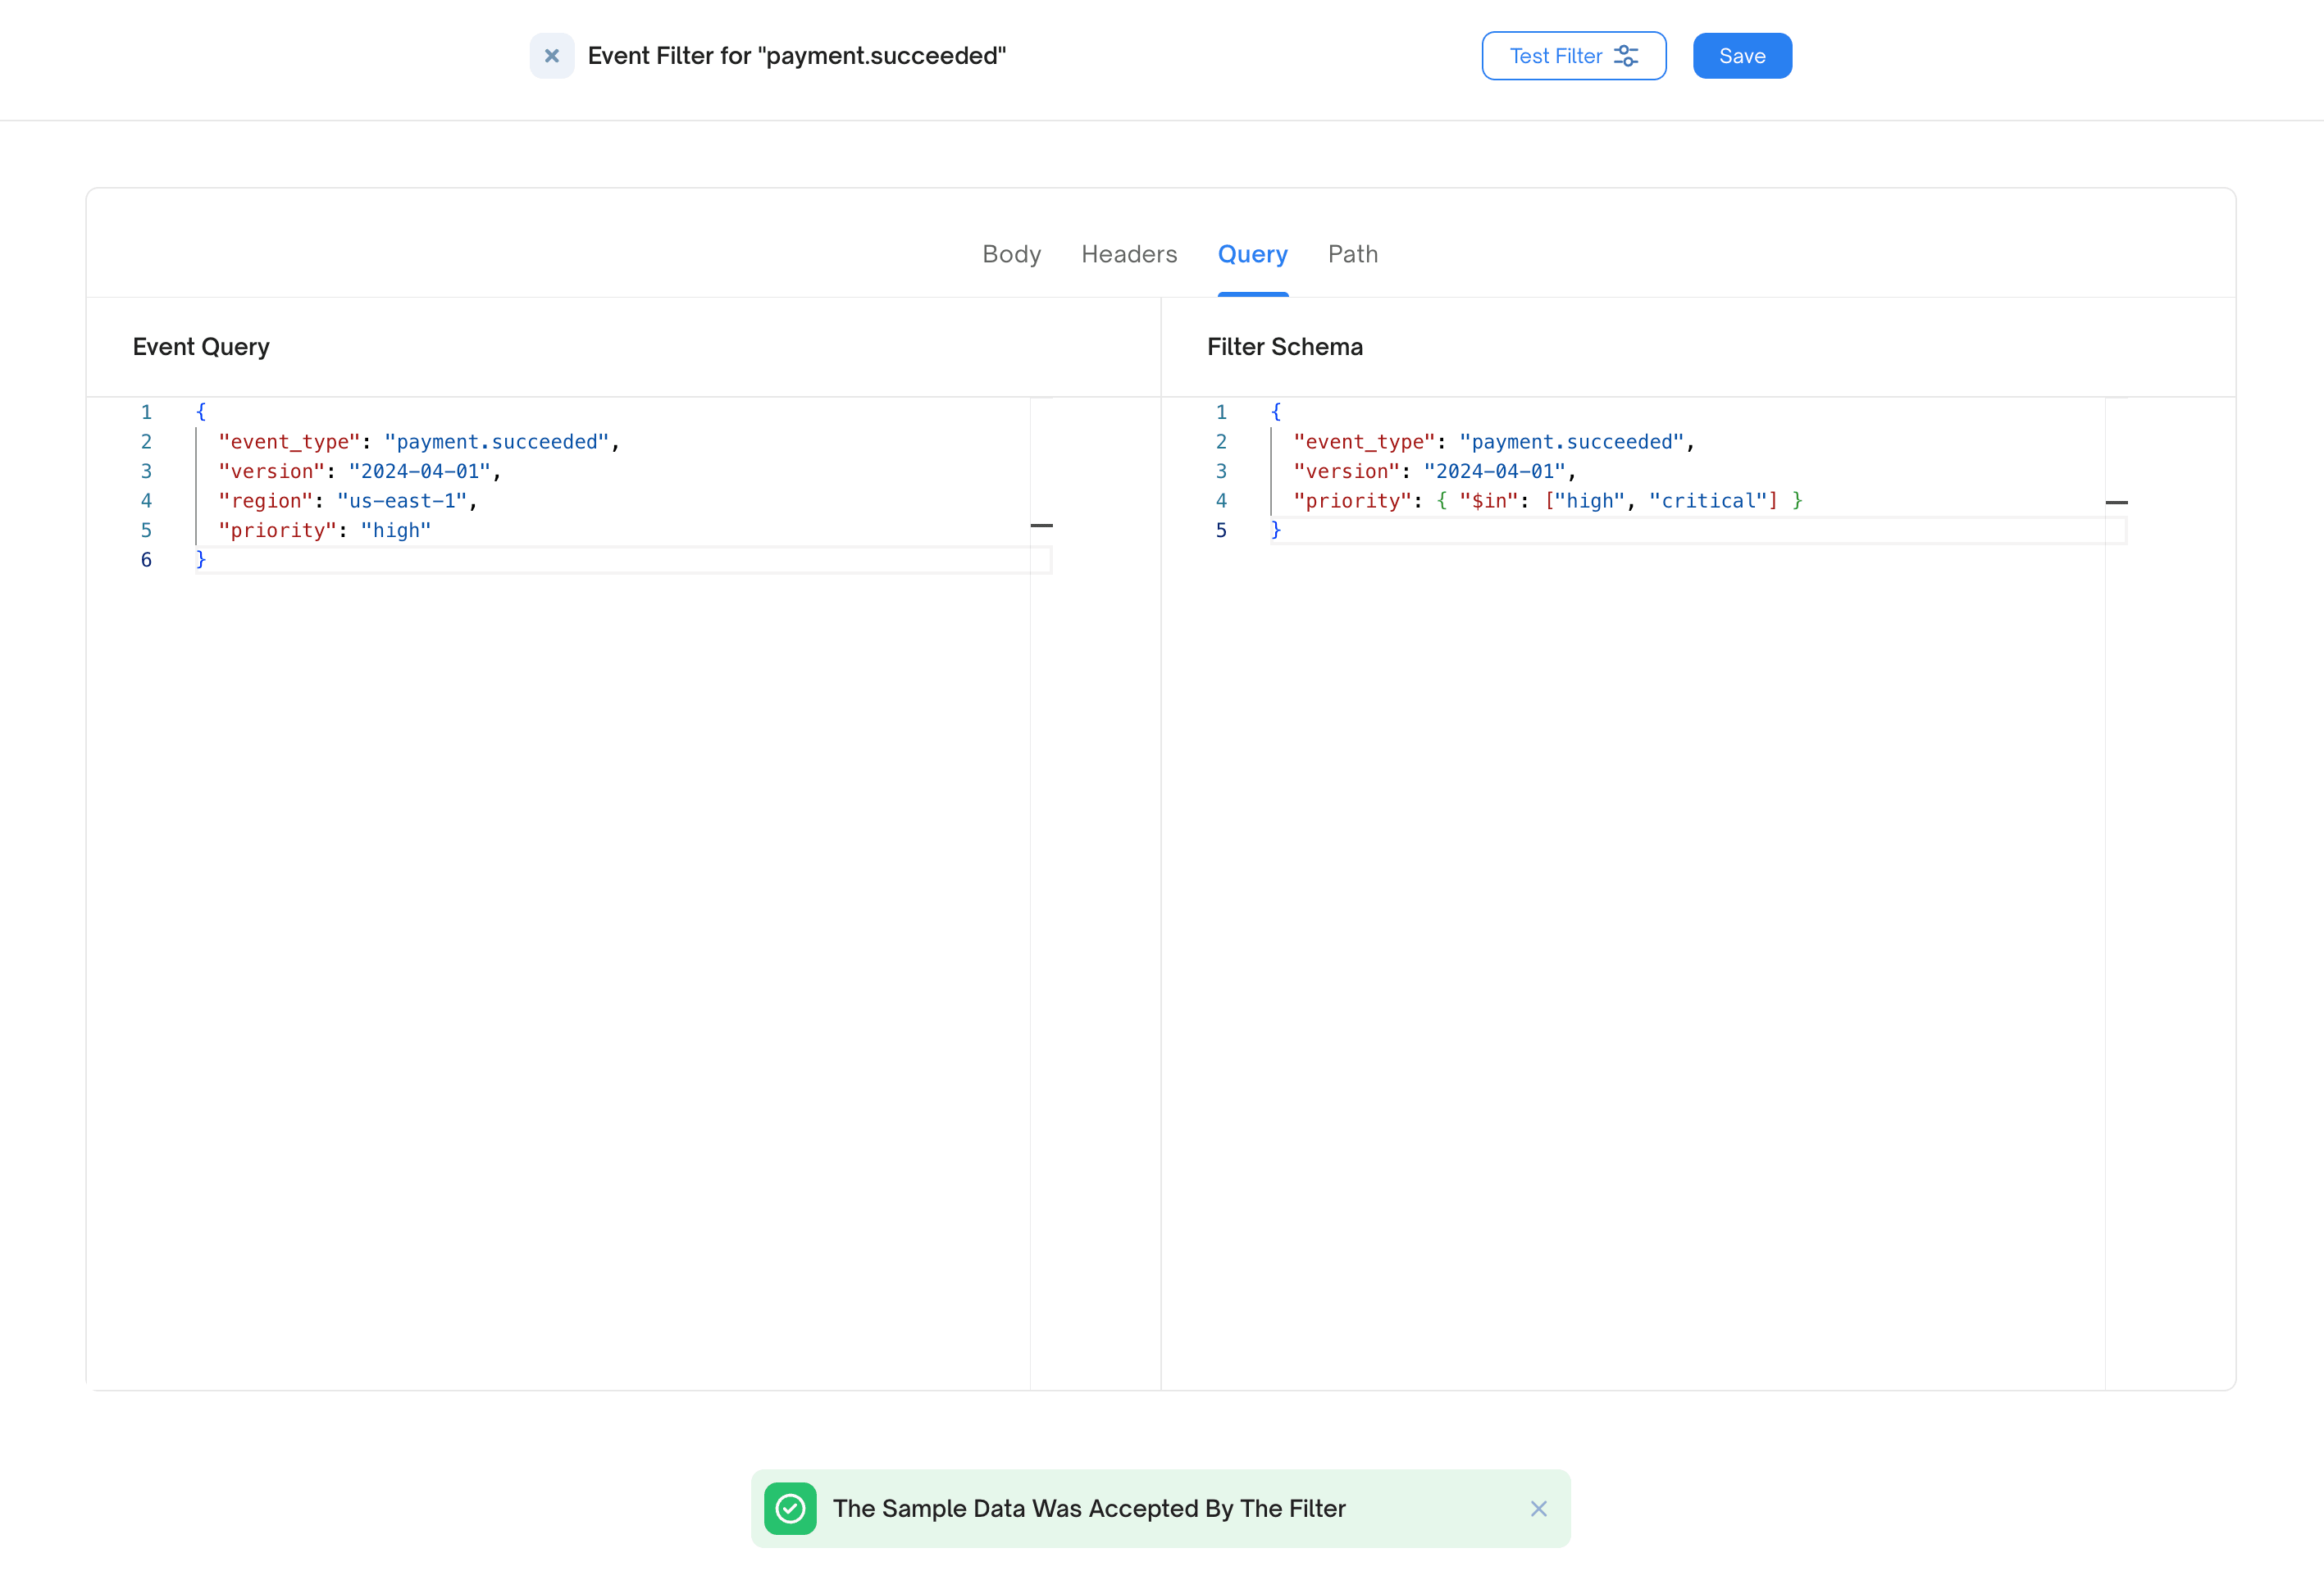
Task: Place cursor at closing brace in Filter Schema
Action: (1275, 531)
